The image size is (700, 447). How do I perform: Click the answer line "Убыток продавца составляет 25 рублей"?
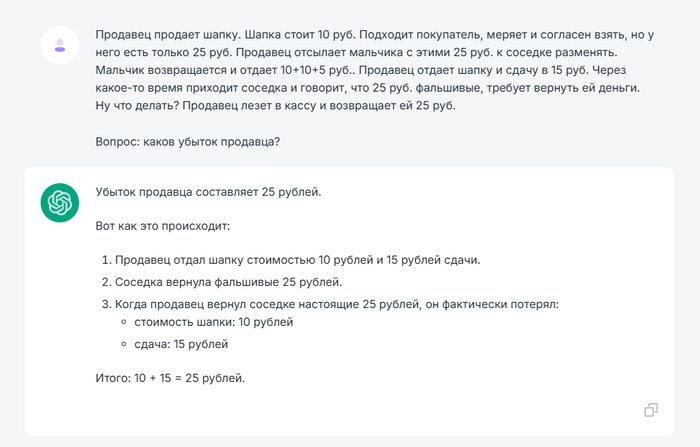coord(208,191)
